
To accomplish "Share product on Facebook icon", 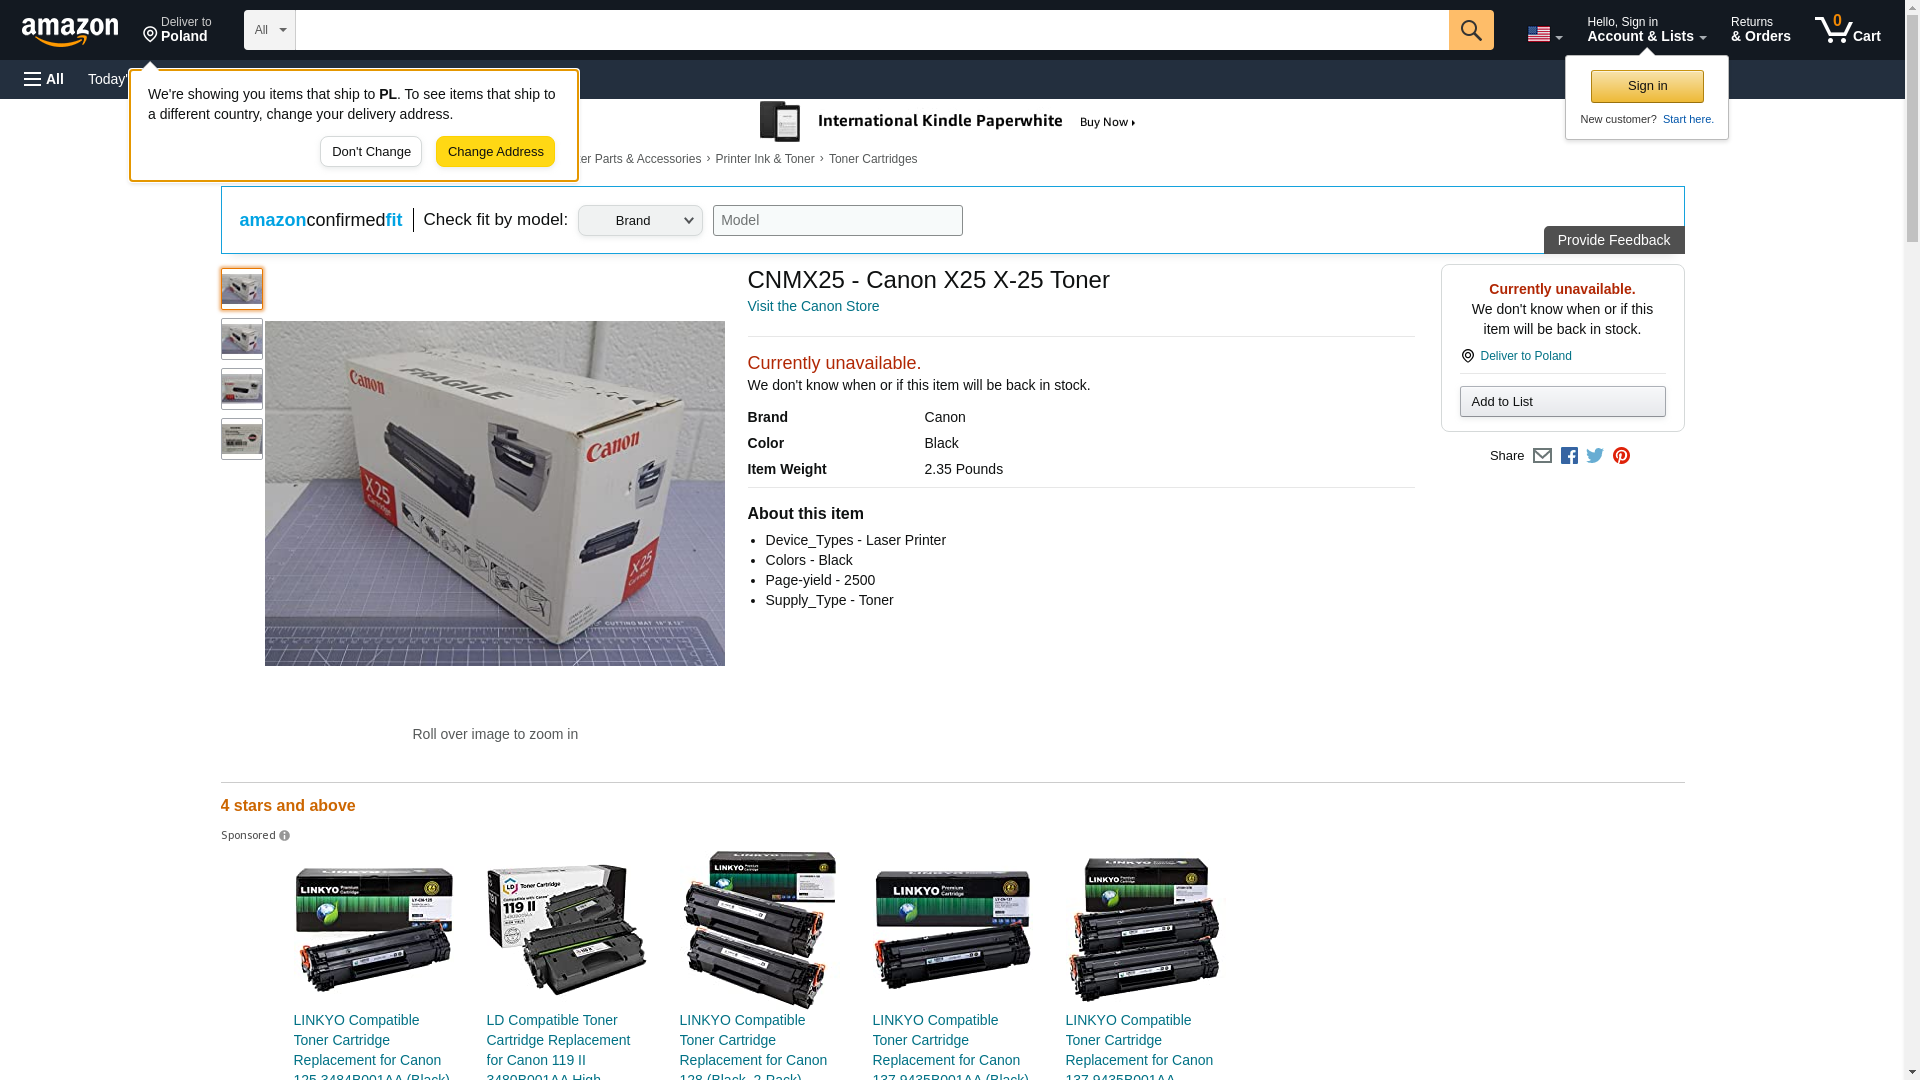I will tap(1569, 456).
